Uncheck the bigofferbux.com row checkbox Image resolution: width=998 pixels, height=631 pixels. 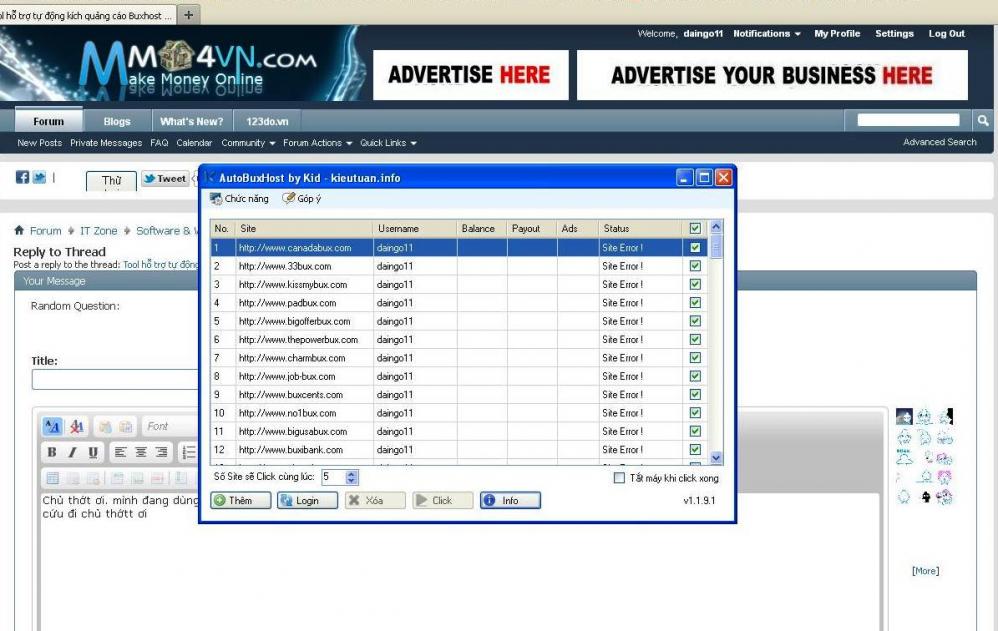[695, 322]
